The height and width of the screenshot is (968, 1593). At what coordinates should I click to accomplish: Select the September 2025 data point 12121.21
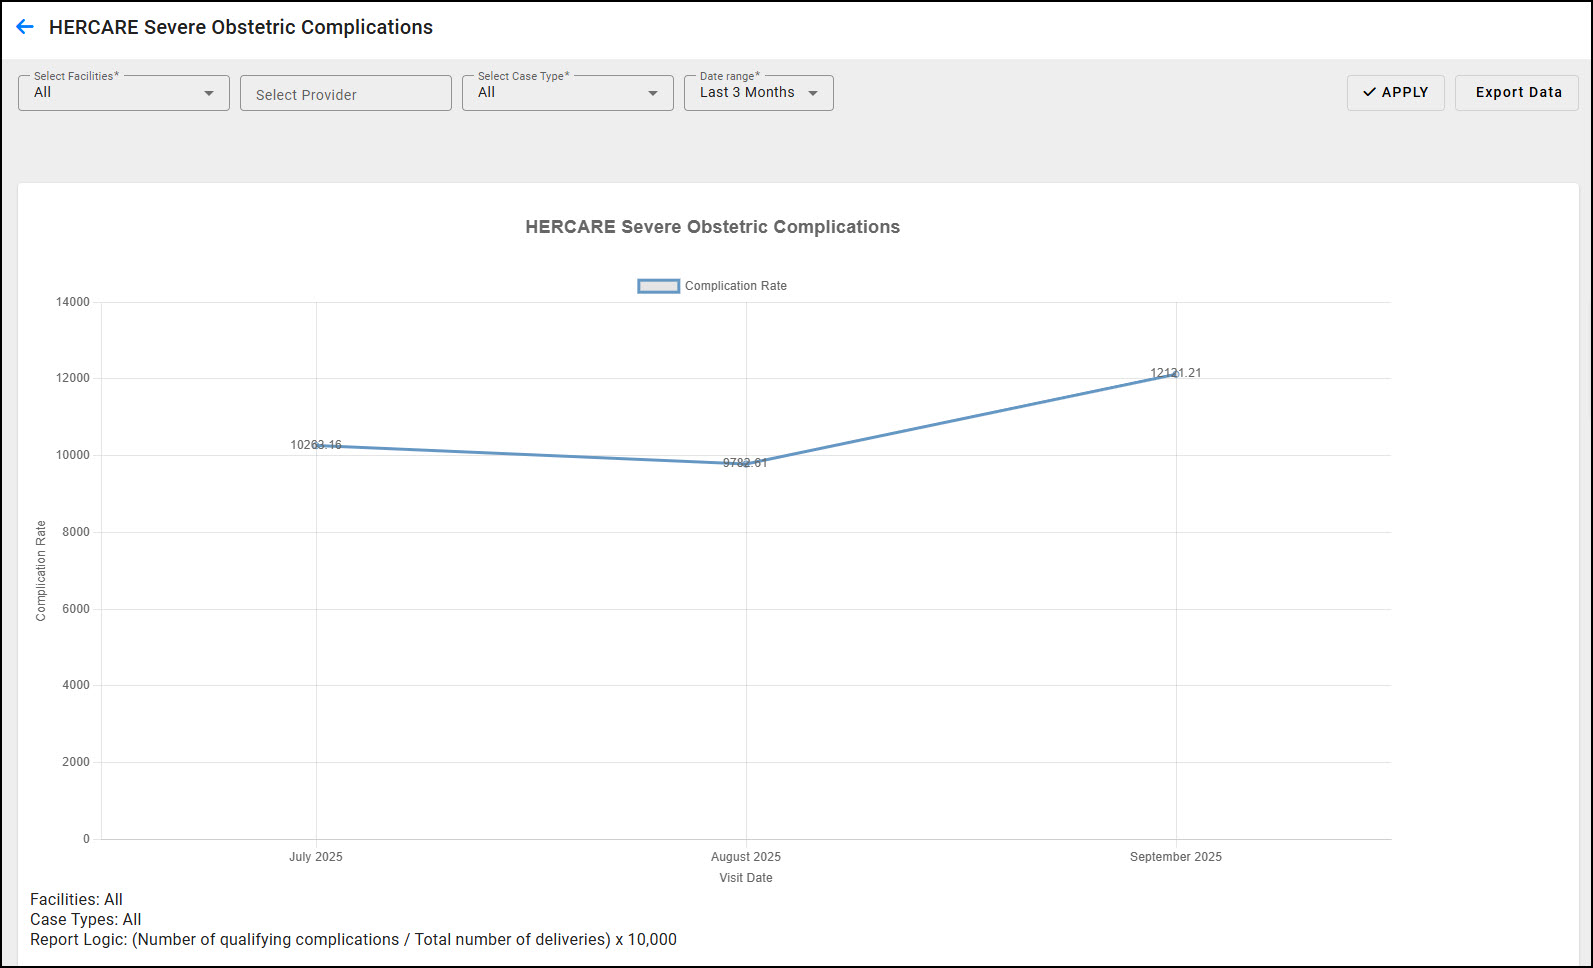pos(1176,374)
